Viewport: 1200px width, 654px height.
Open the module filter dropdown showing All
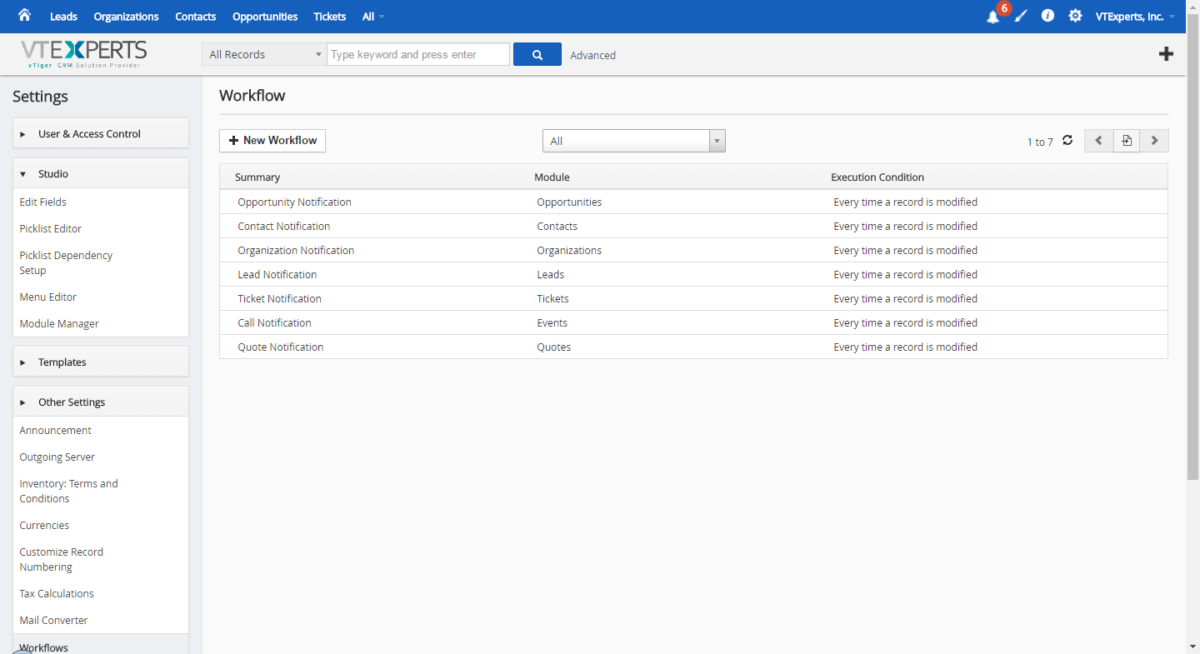(633, 141)
